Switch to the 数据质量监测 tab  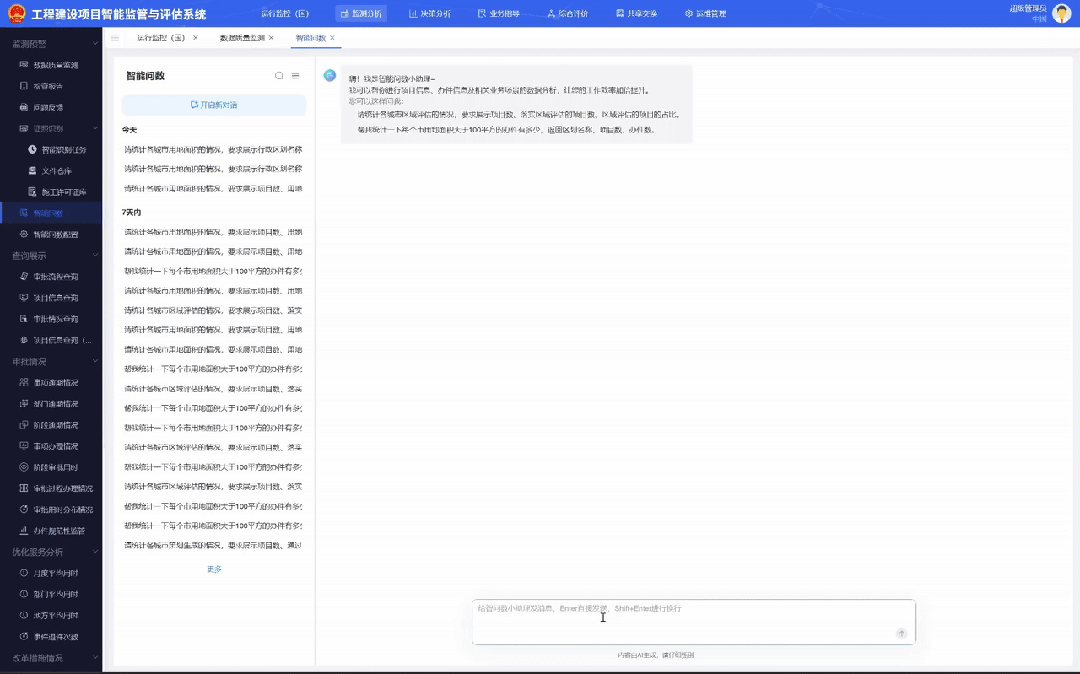tap(242, 38)
